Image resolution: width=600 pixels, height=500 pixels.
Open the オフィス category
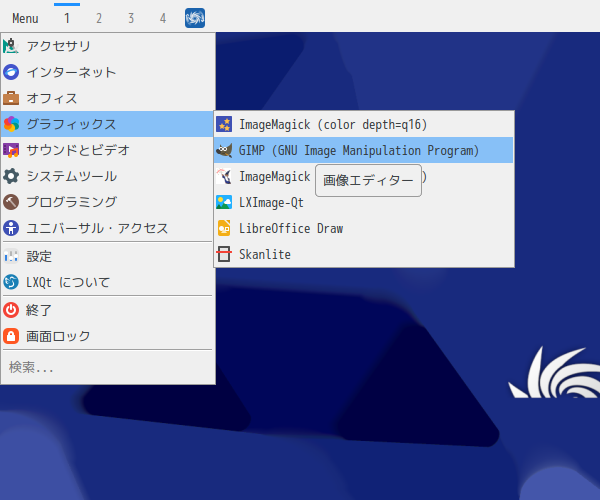pos(107,98)
